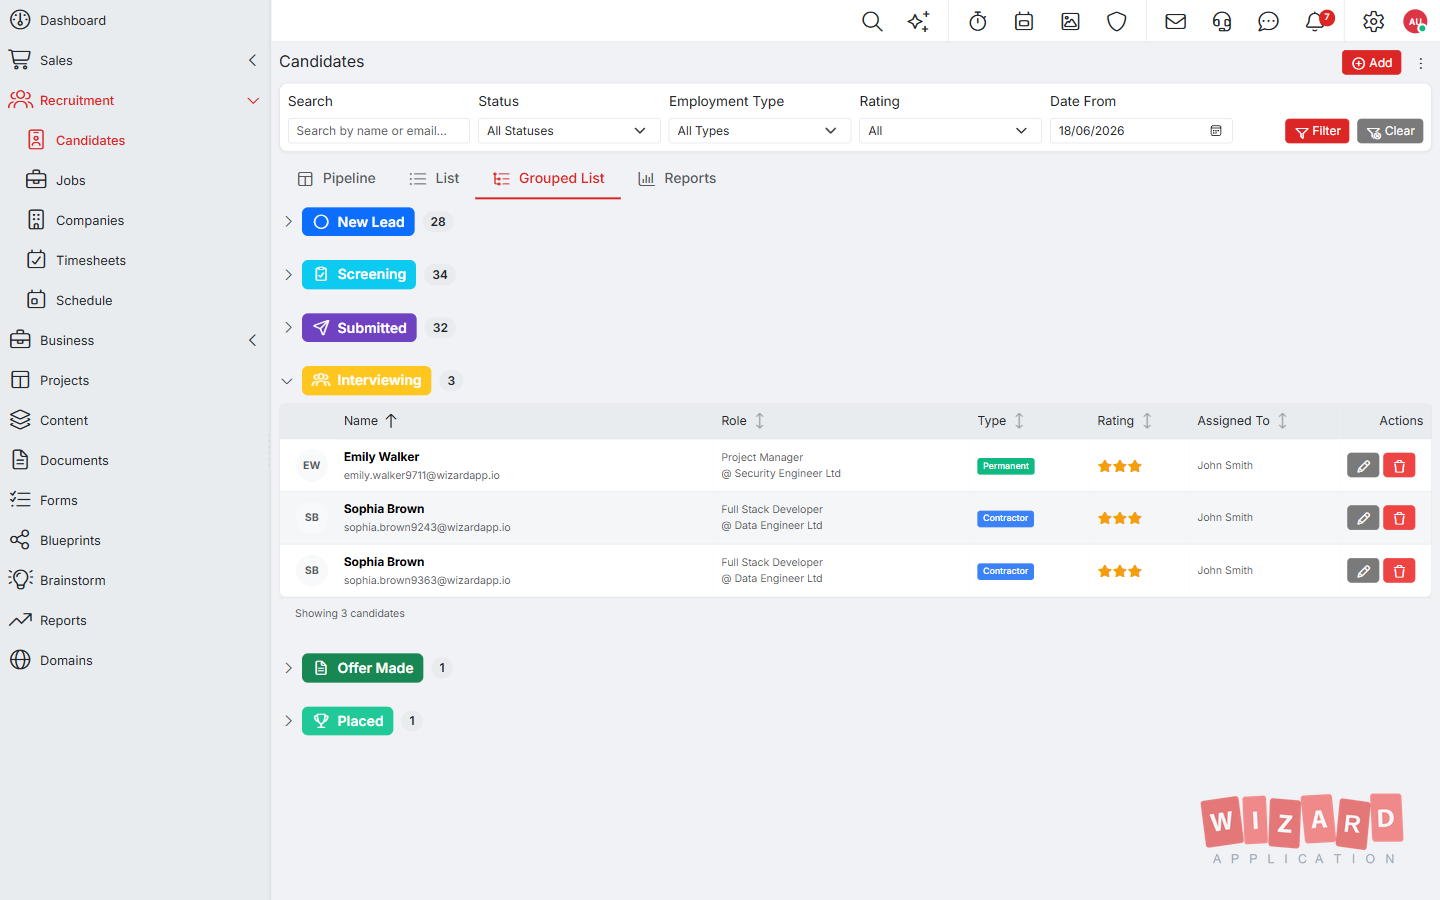Open the image gallery icon
Image resolution: width=1440 pixels, height=900 pixels.
(1070, 21)
